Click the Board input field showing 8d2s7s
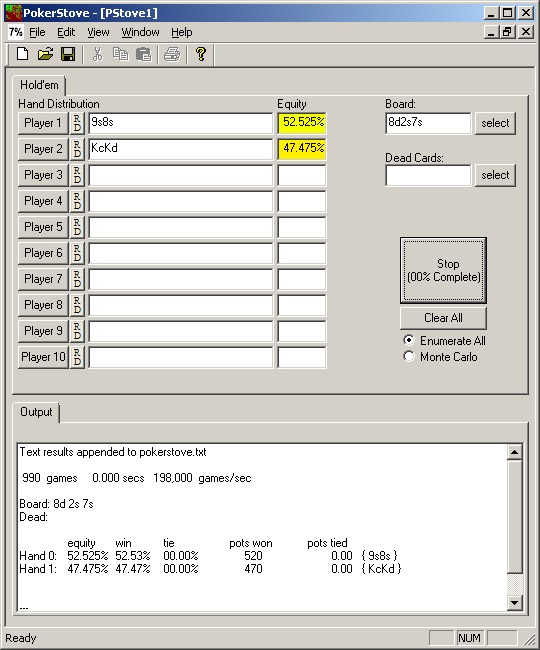The image size is (540, 650). [428, 123]
